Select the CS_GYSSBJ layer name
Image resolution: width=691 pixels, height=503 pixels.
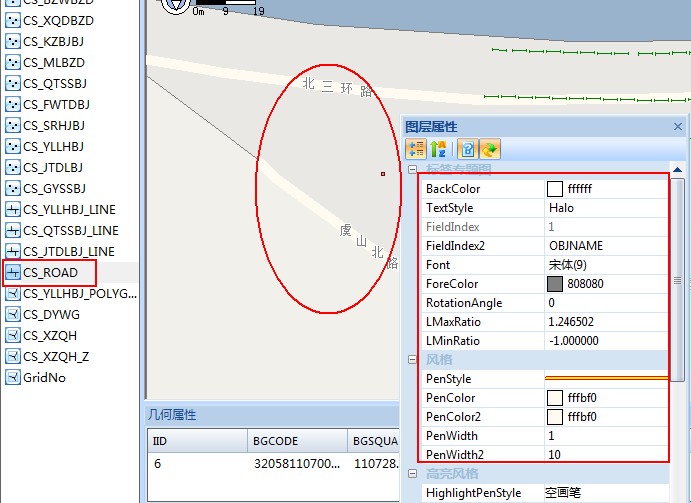[54, 189]
